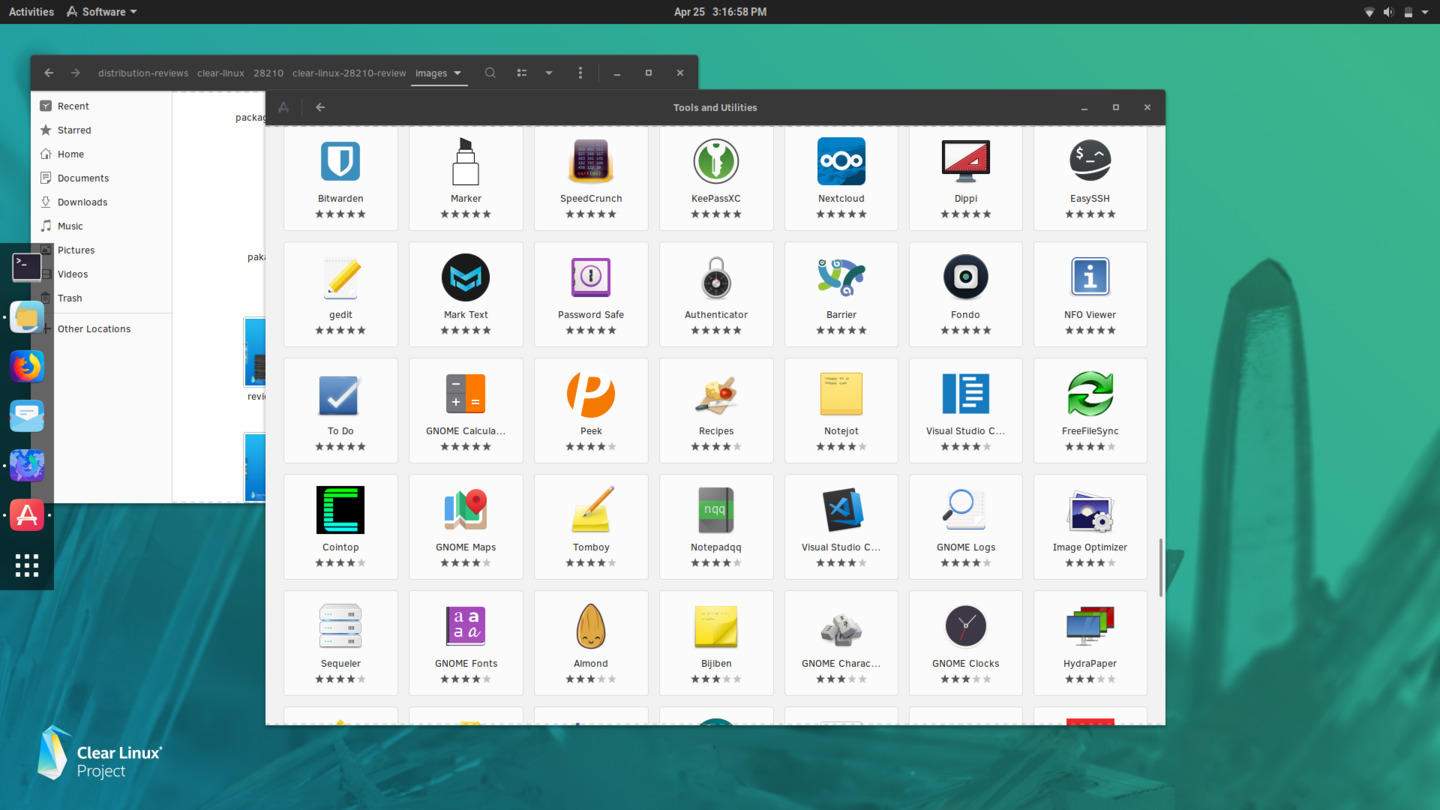Select the GNOME Logs app

pyautogui.click(x=966, y=527)
